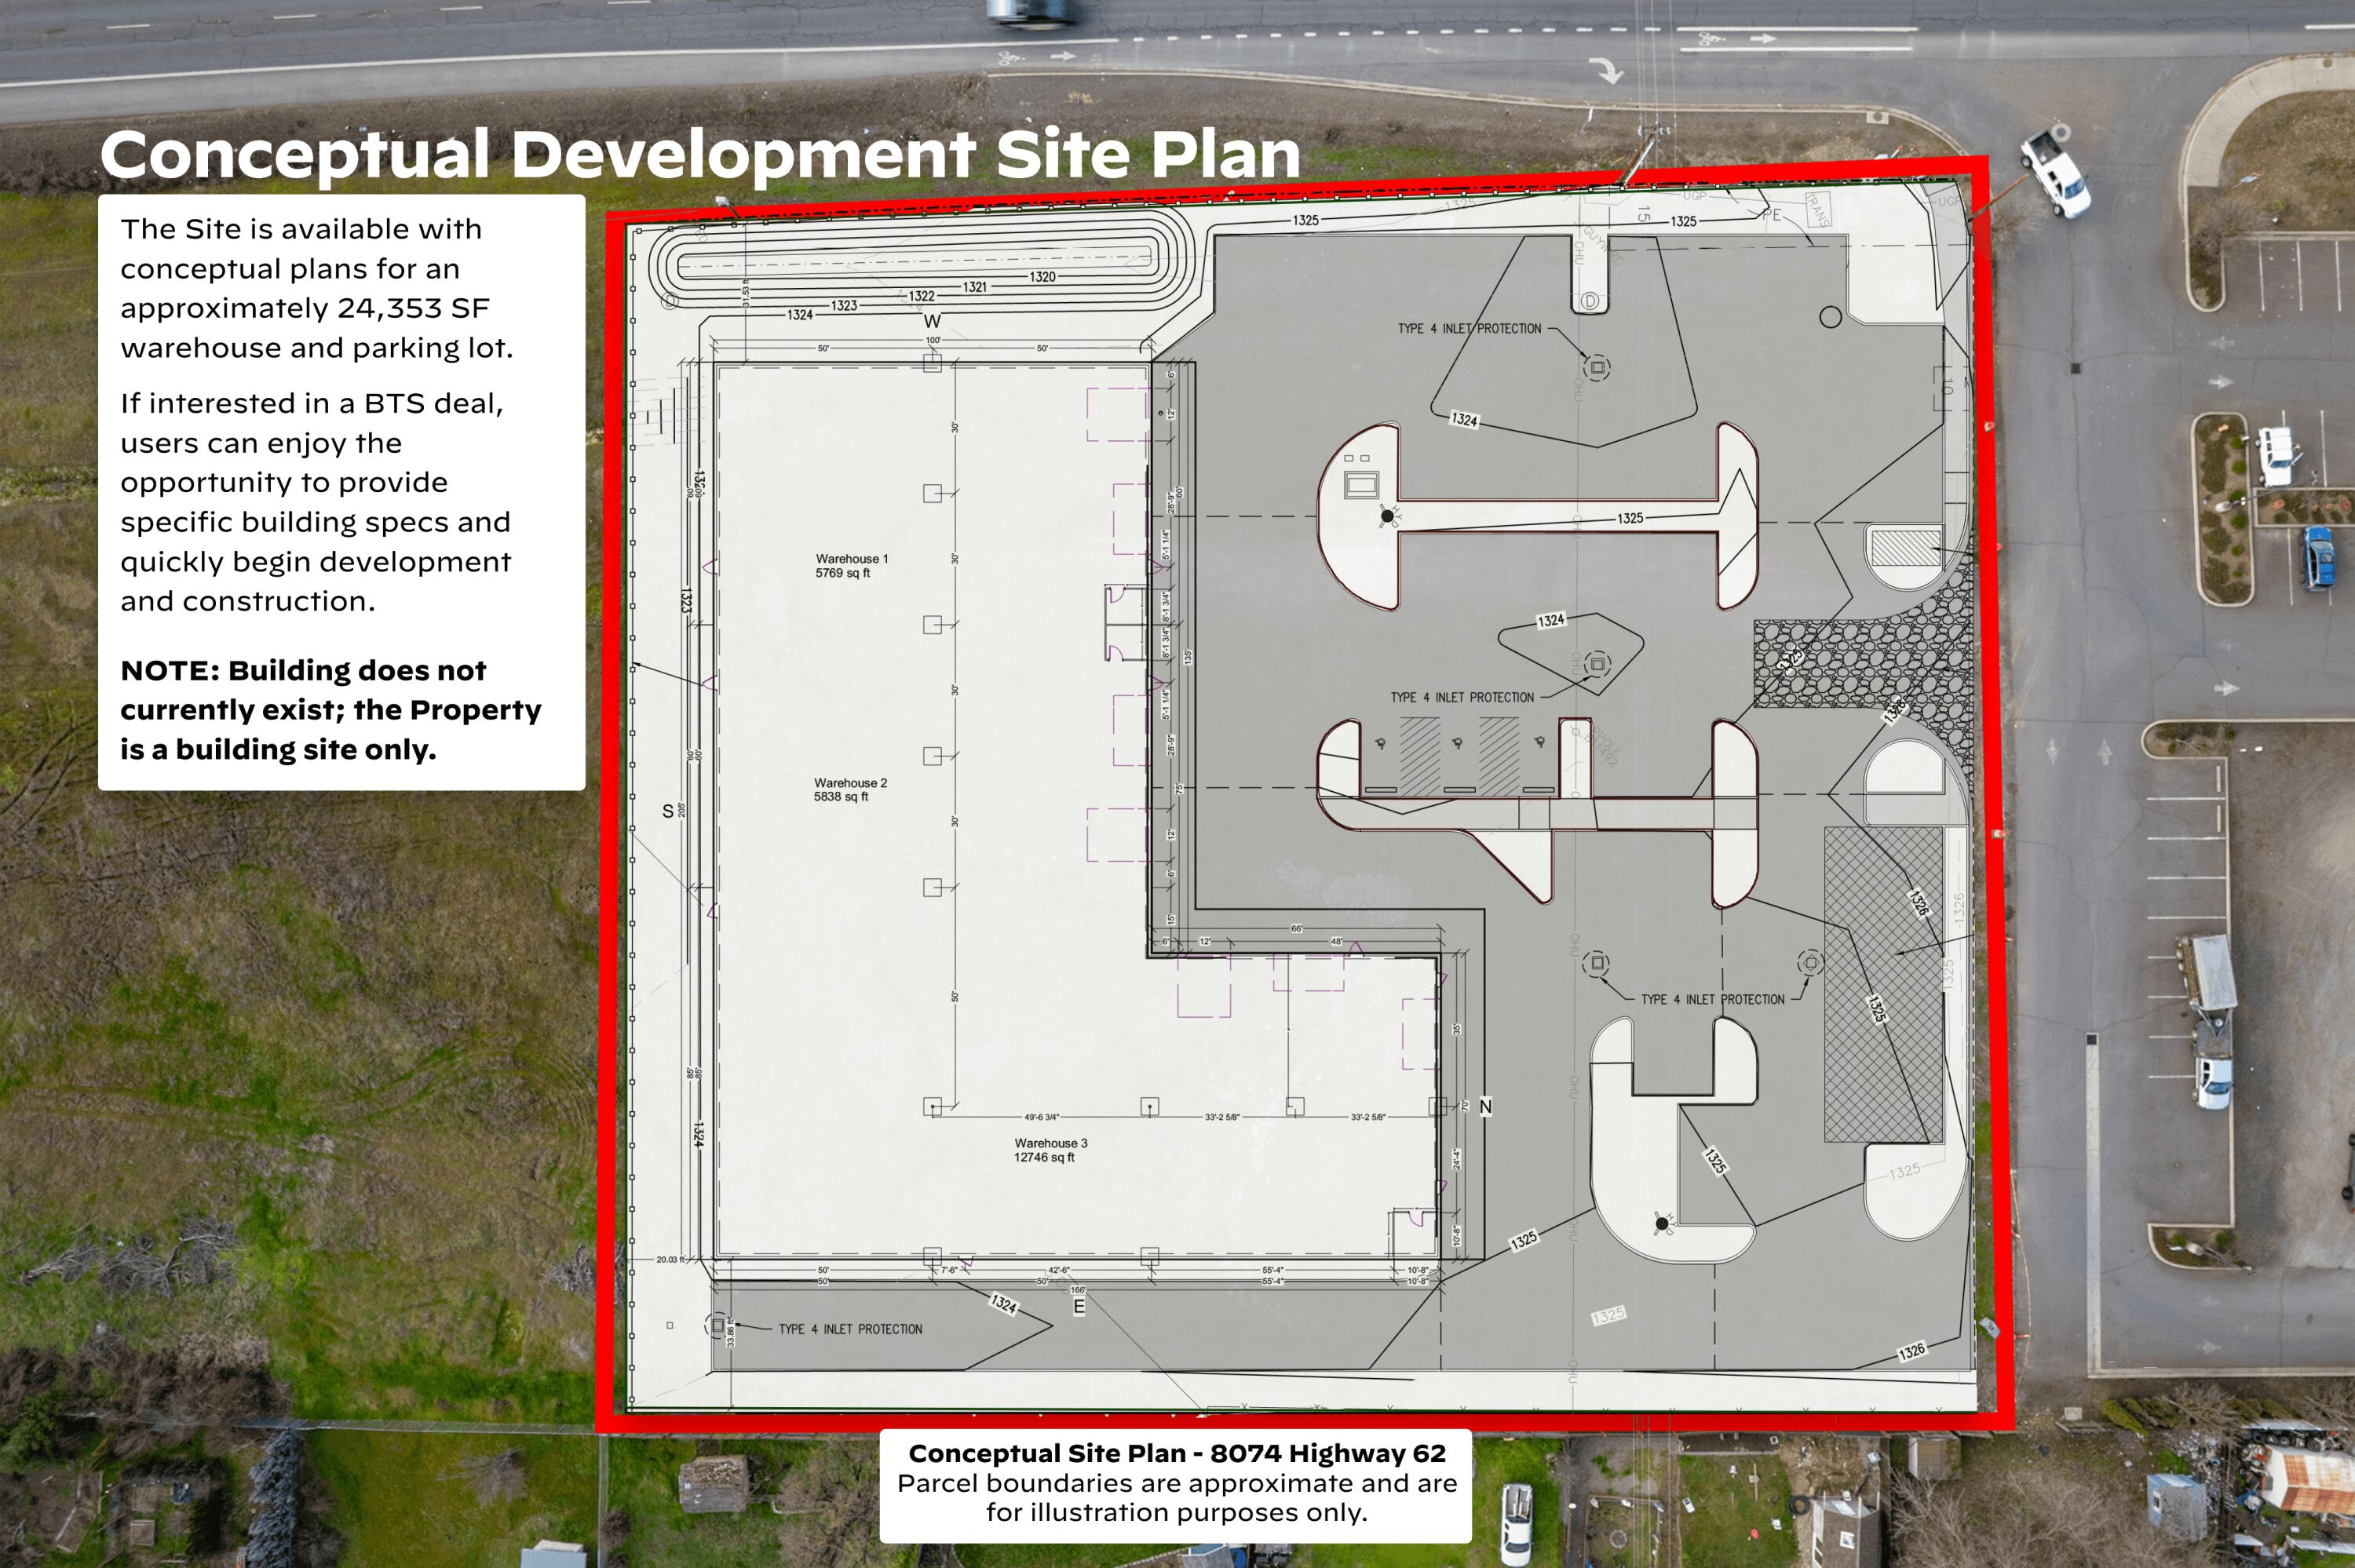Click the E compass letter below the warehouse
Screen dimensions: 2355x1568
[1079, 1307]
